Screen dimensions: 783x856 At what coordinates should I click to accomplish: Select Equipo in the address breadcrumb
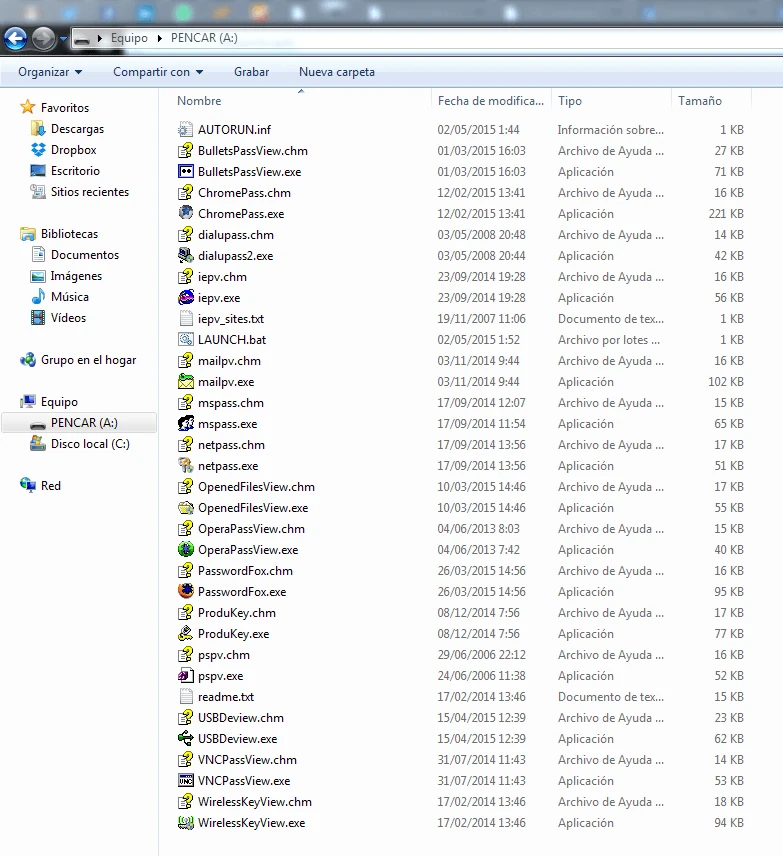(129, 38)
